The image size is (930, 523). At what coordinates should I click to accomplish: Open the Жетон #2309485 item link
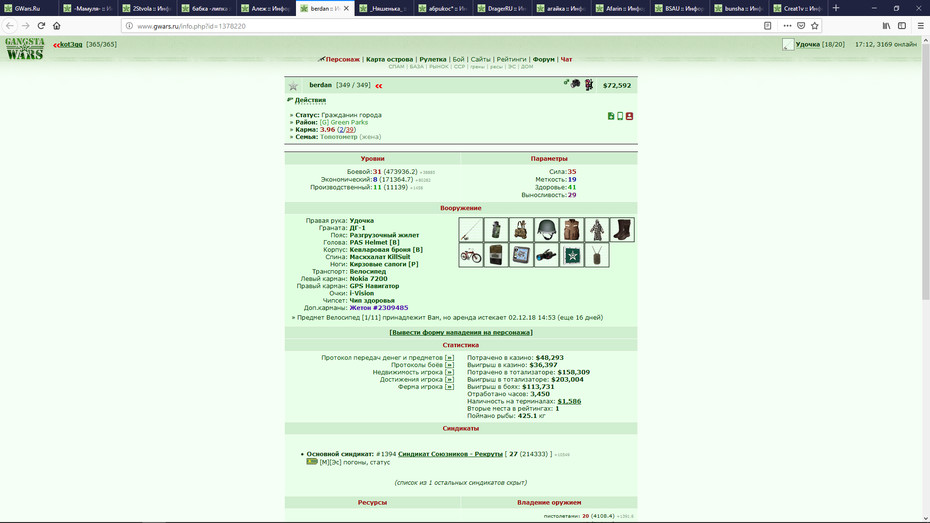(378, 308)
